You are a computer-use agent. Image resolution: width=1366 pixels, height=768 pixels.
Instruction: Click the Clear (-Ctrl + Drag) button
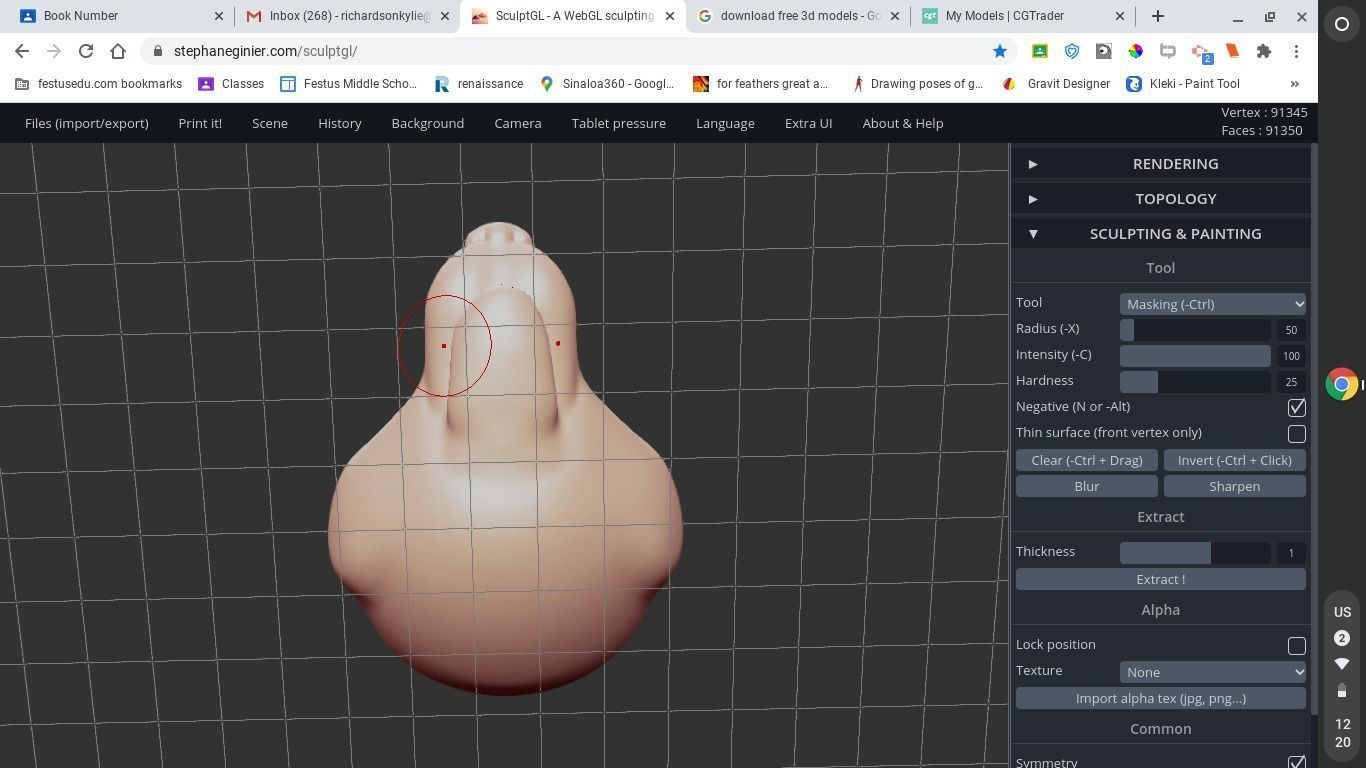pyautogui.click(x=1087, y=460)
